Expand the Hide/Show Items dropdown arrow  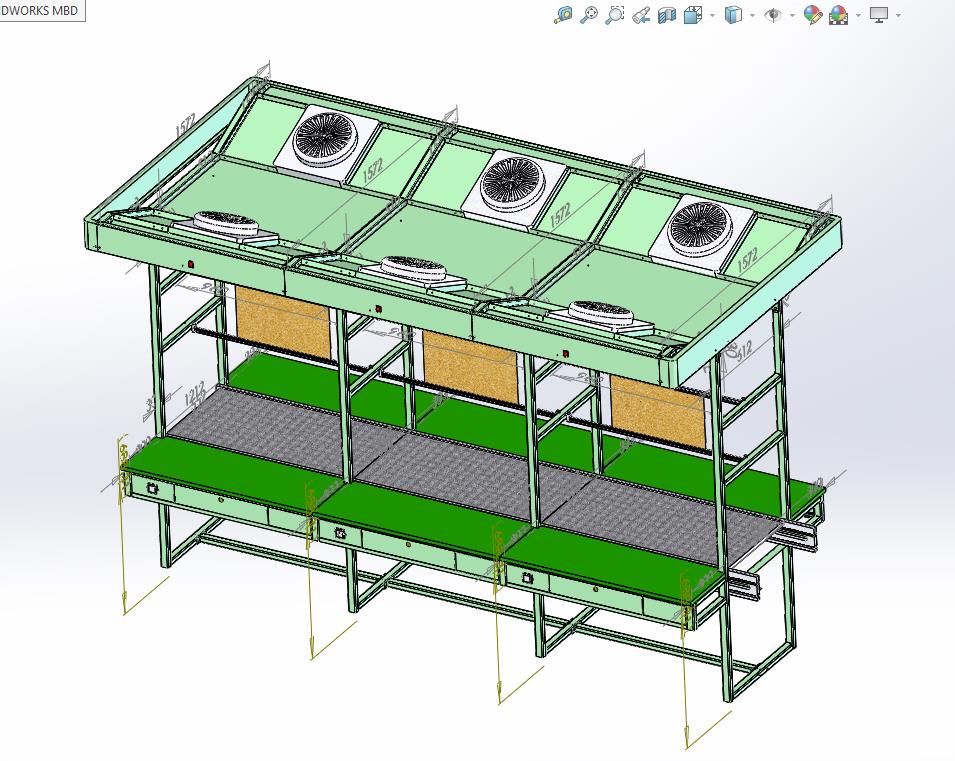pyautogui.click(x=792, y=15)
